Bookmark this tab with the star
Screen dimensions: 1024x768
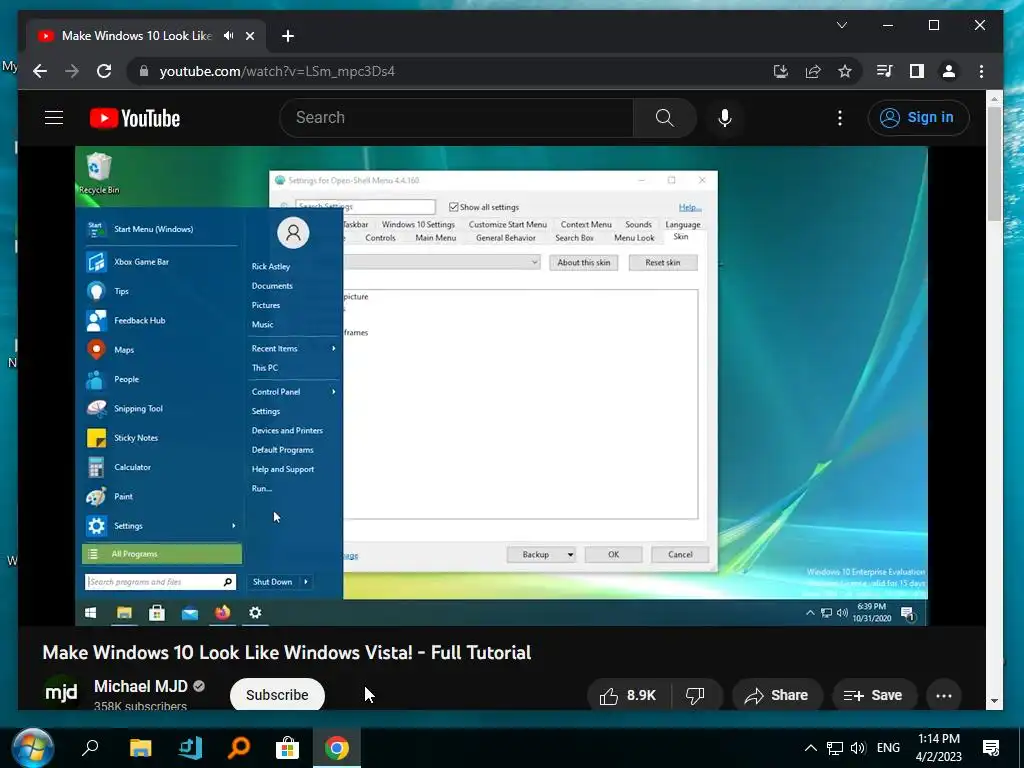tap(845, 71)
